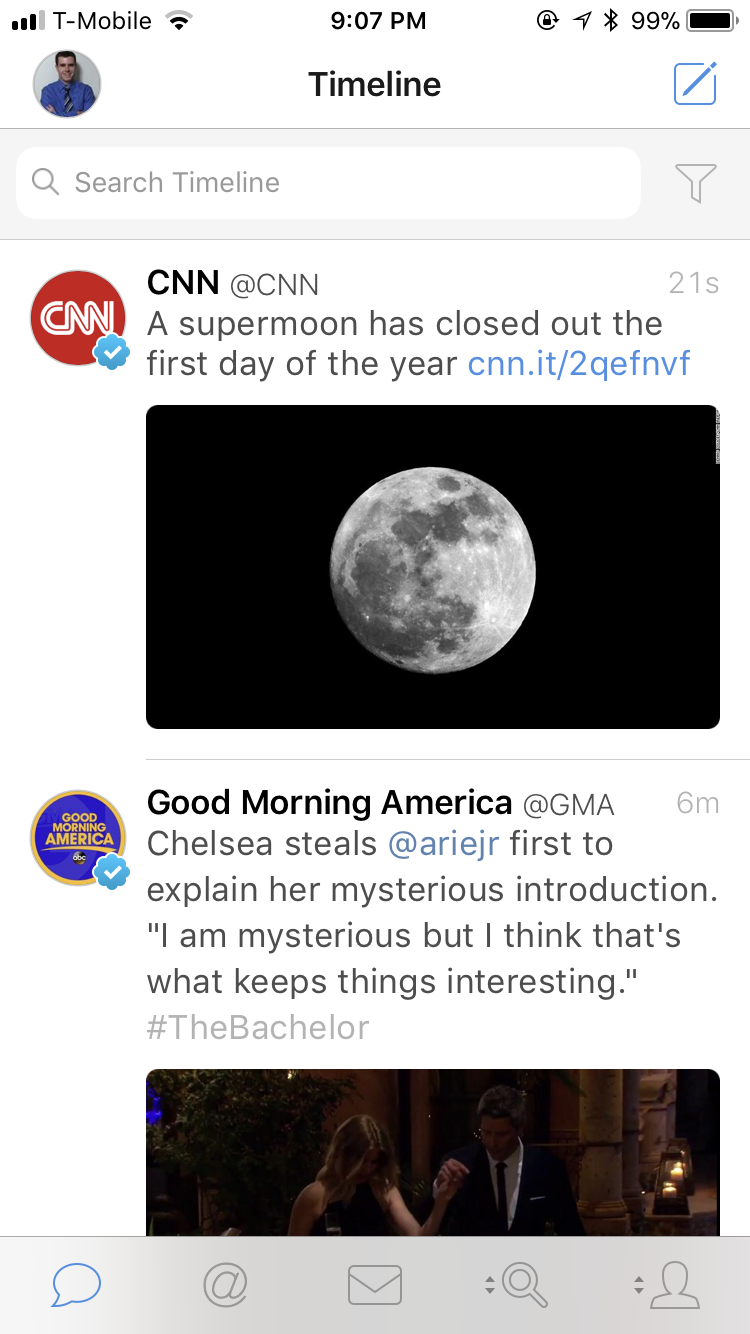Open the Direct Messages tab
The height and width of the screenshot is (1334, 750).
(375, 1285)
